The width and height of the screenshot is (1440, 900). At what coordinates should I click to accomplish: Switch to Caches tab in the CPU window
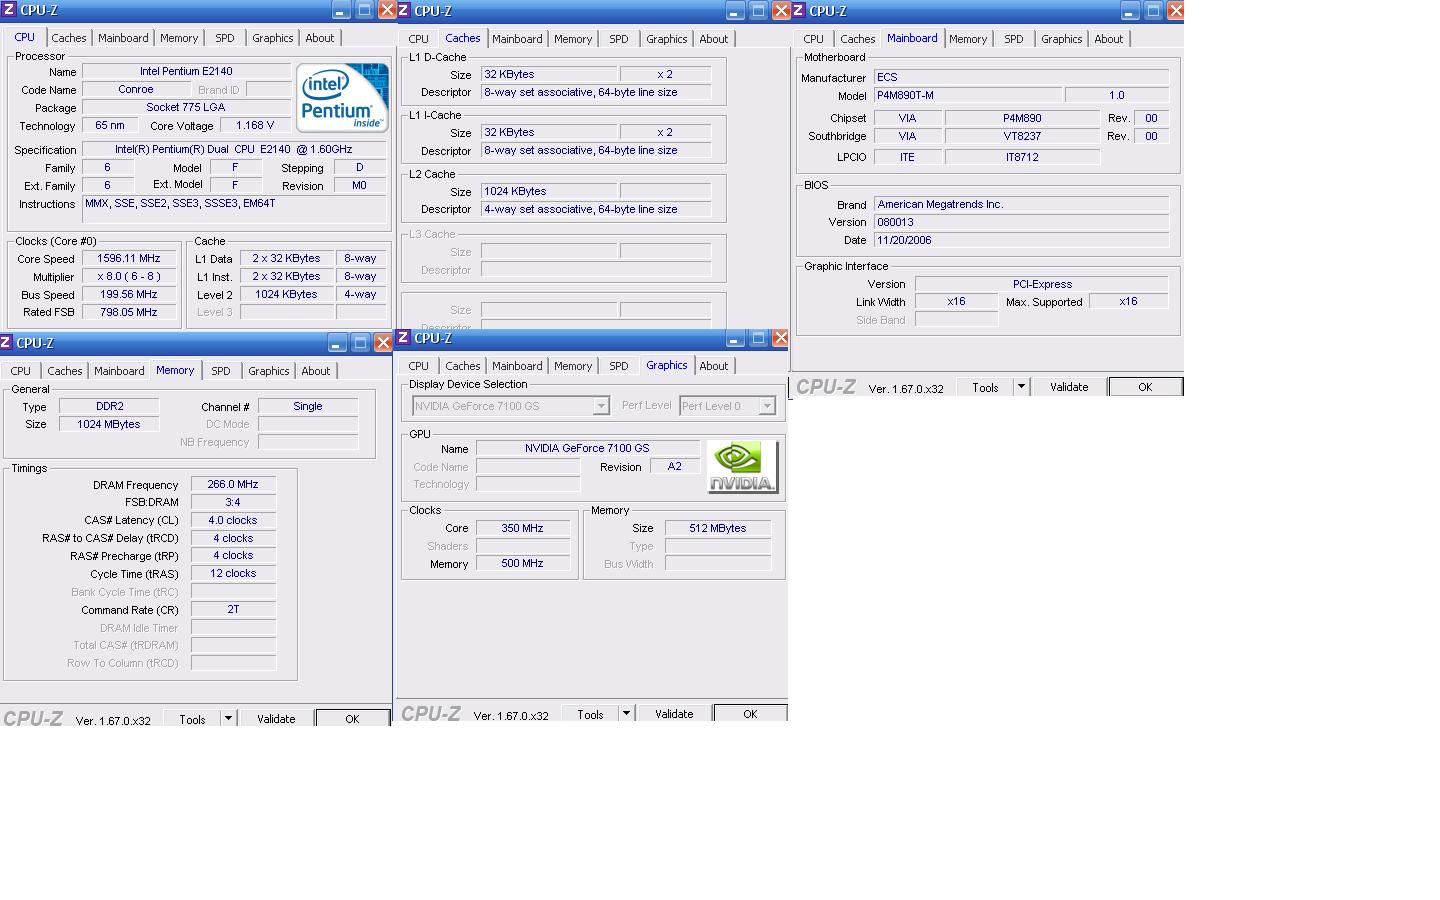tap(69, 38)
